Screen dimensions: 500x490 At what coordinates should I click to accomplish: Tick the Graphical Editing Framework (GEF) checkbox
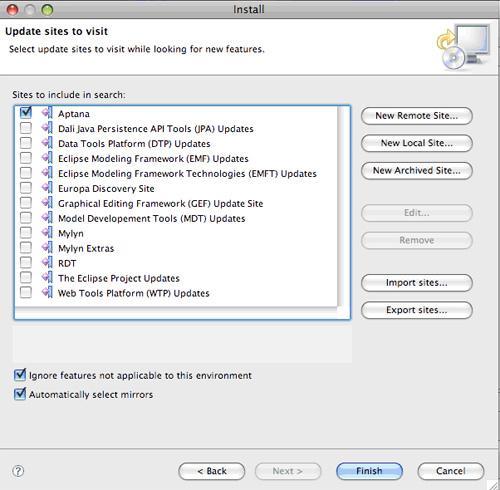coord(26,203)
